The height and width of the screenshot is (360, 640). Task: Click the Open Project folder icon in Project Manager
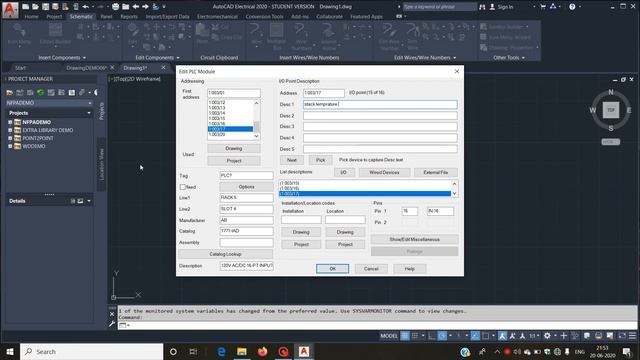(9, 93)
